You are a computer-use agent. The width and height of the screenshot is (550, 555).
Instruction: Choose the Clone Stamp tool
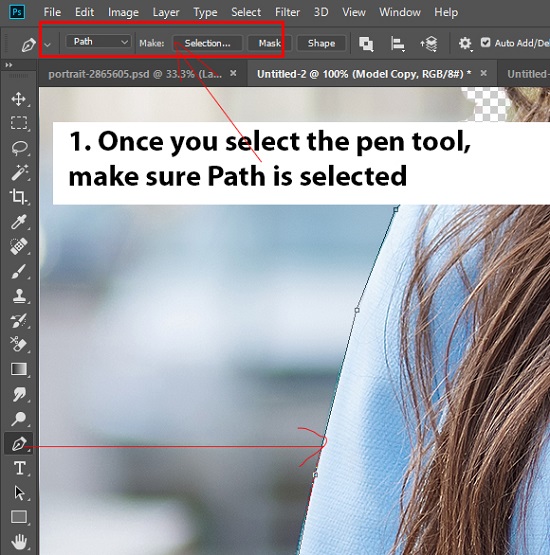18,296
